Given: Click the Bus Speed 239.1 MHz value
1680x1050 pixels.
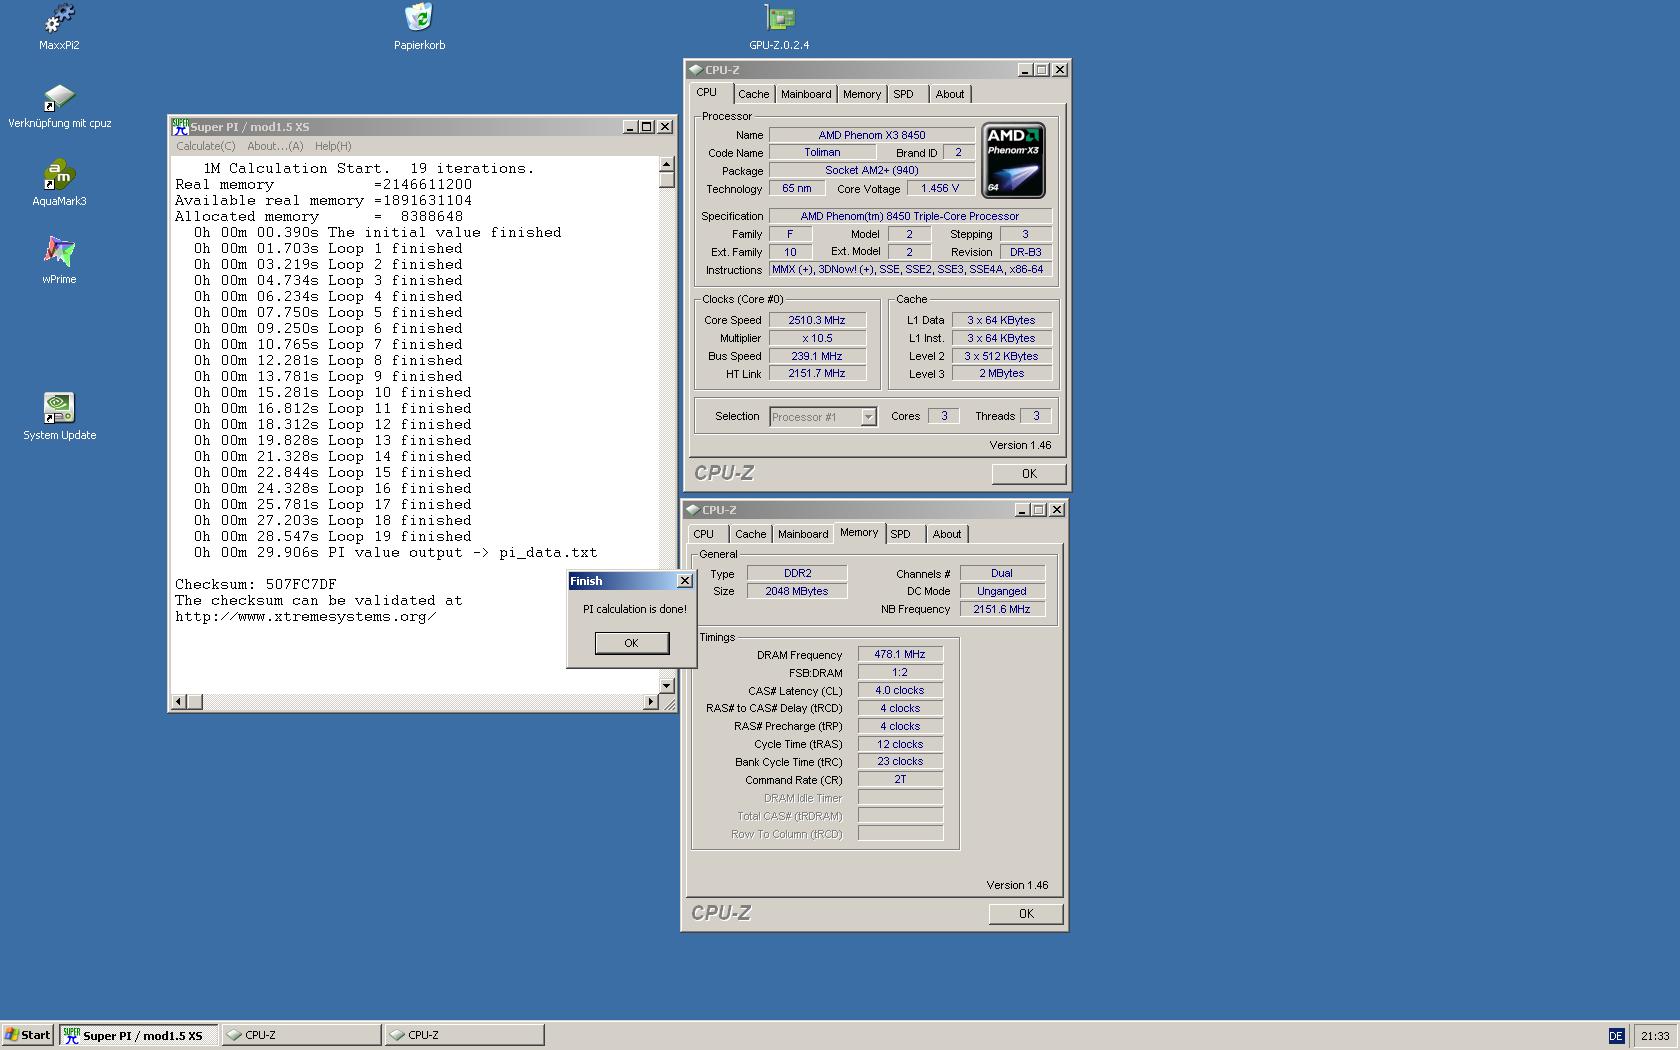Looking at the screenshot, I should pos(817,357).
